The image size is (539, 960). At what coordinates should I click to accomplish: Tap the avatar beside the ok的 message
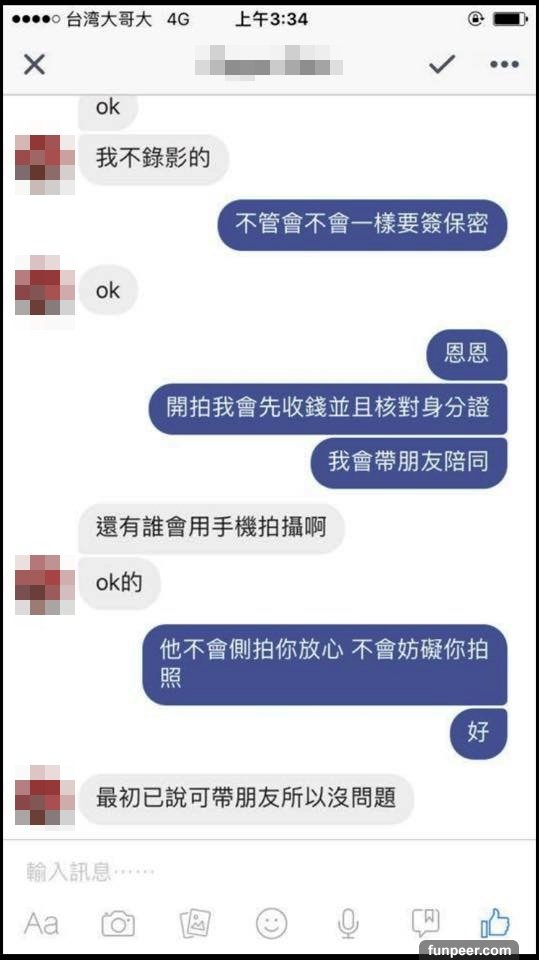coord(45,584)
